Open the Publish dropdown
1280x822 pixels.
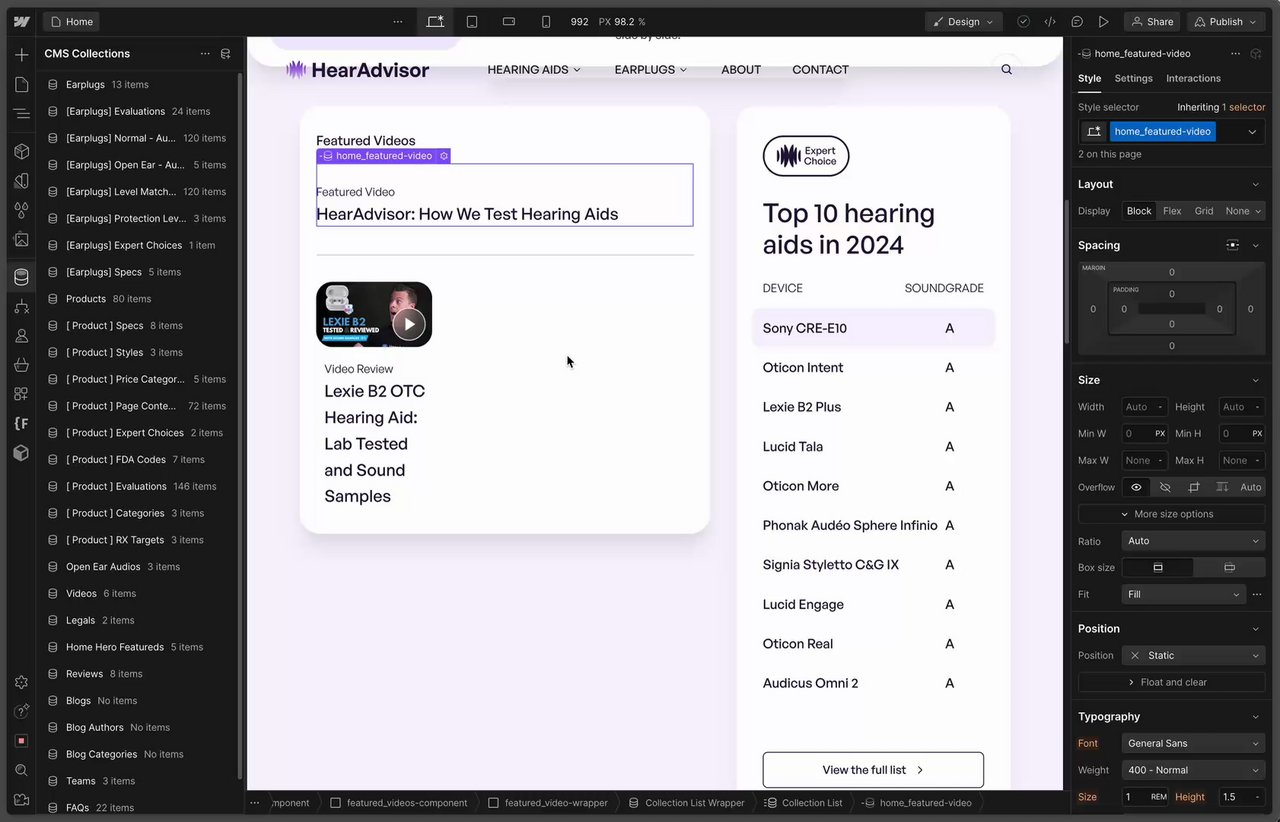pos(1226,21)
